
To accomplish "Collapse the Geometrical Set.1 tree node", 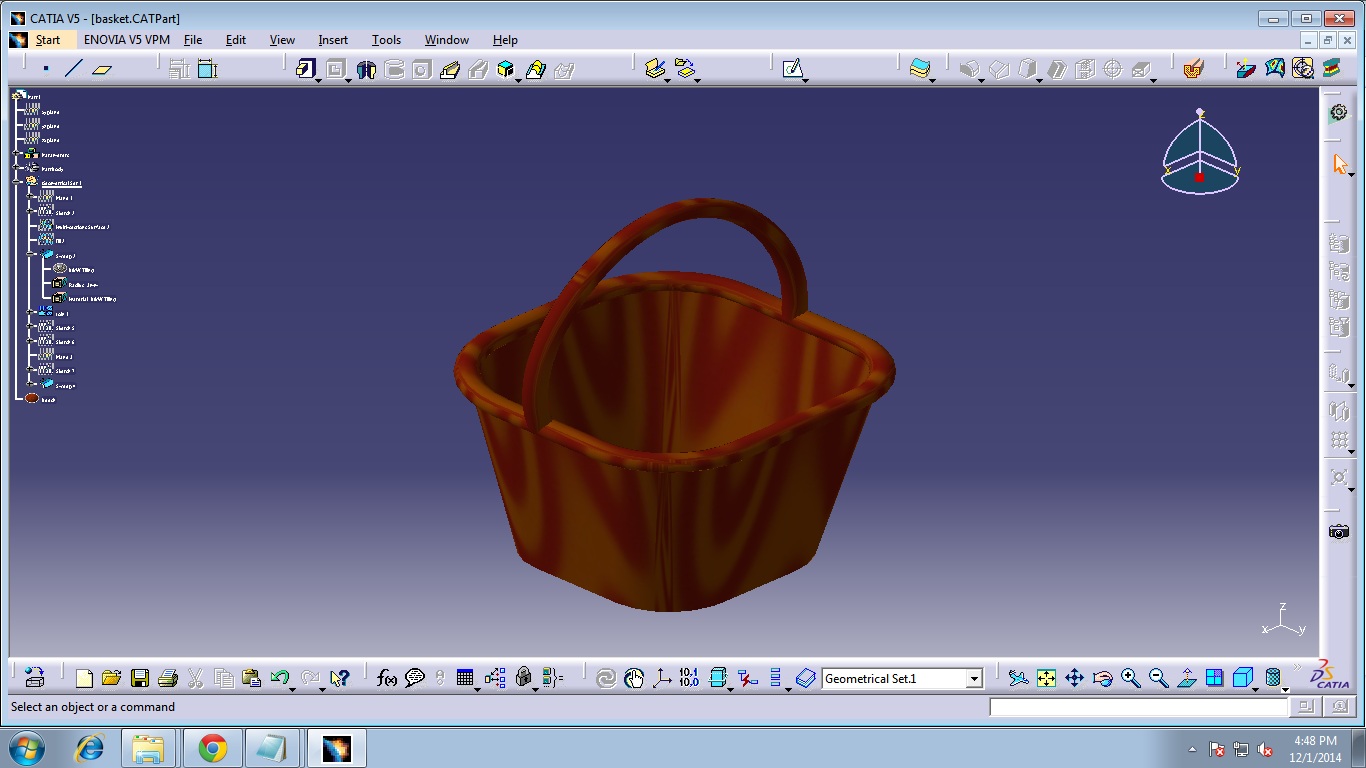I will [18, 183].
